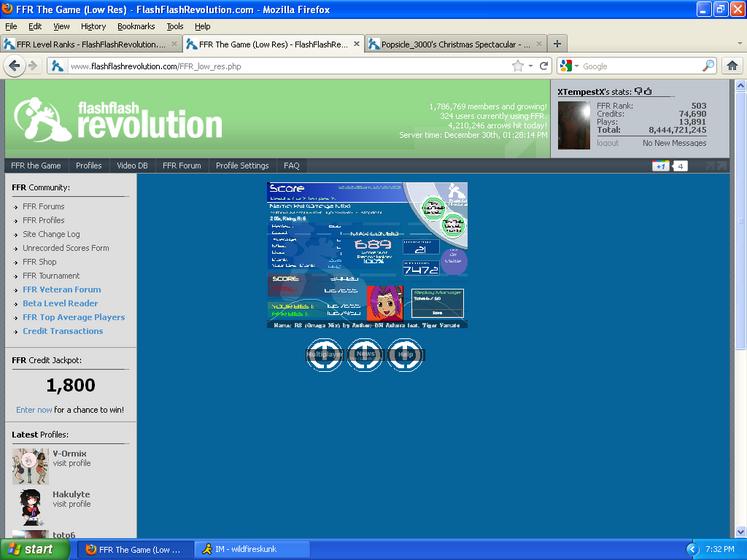Screen dimensions: 747x560
Task: Click Enter now jackpot link
Action: click(34, 410)
